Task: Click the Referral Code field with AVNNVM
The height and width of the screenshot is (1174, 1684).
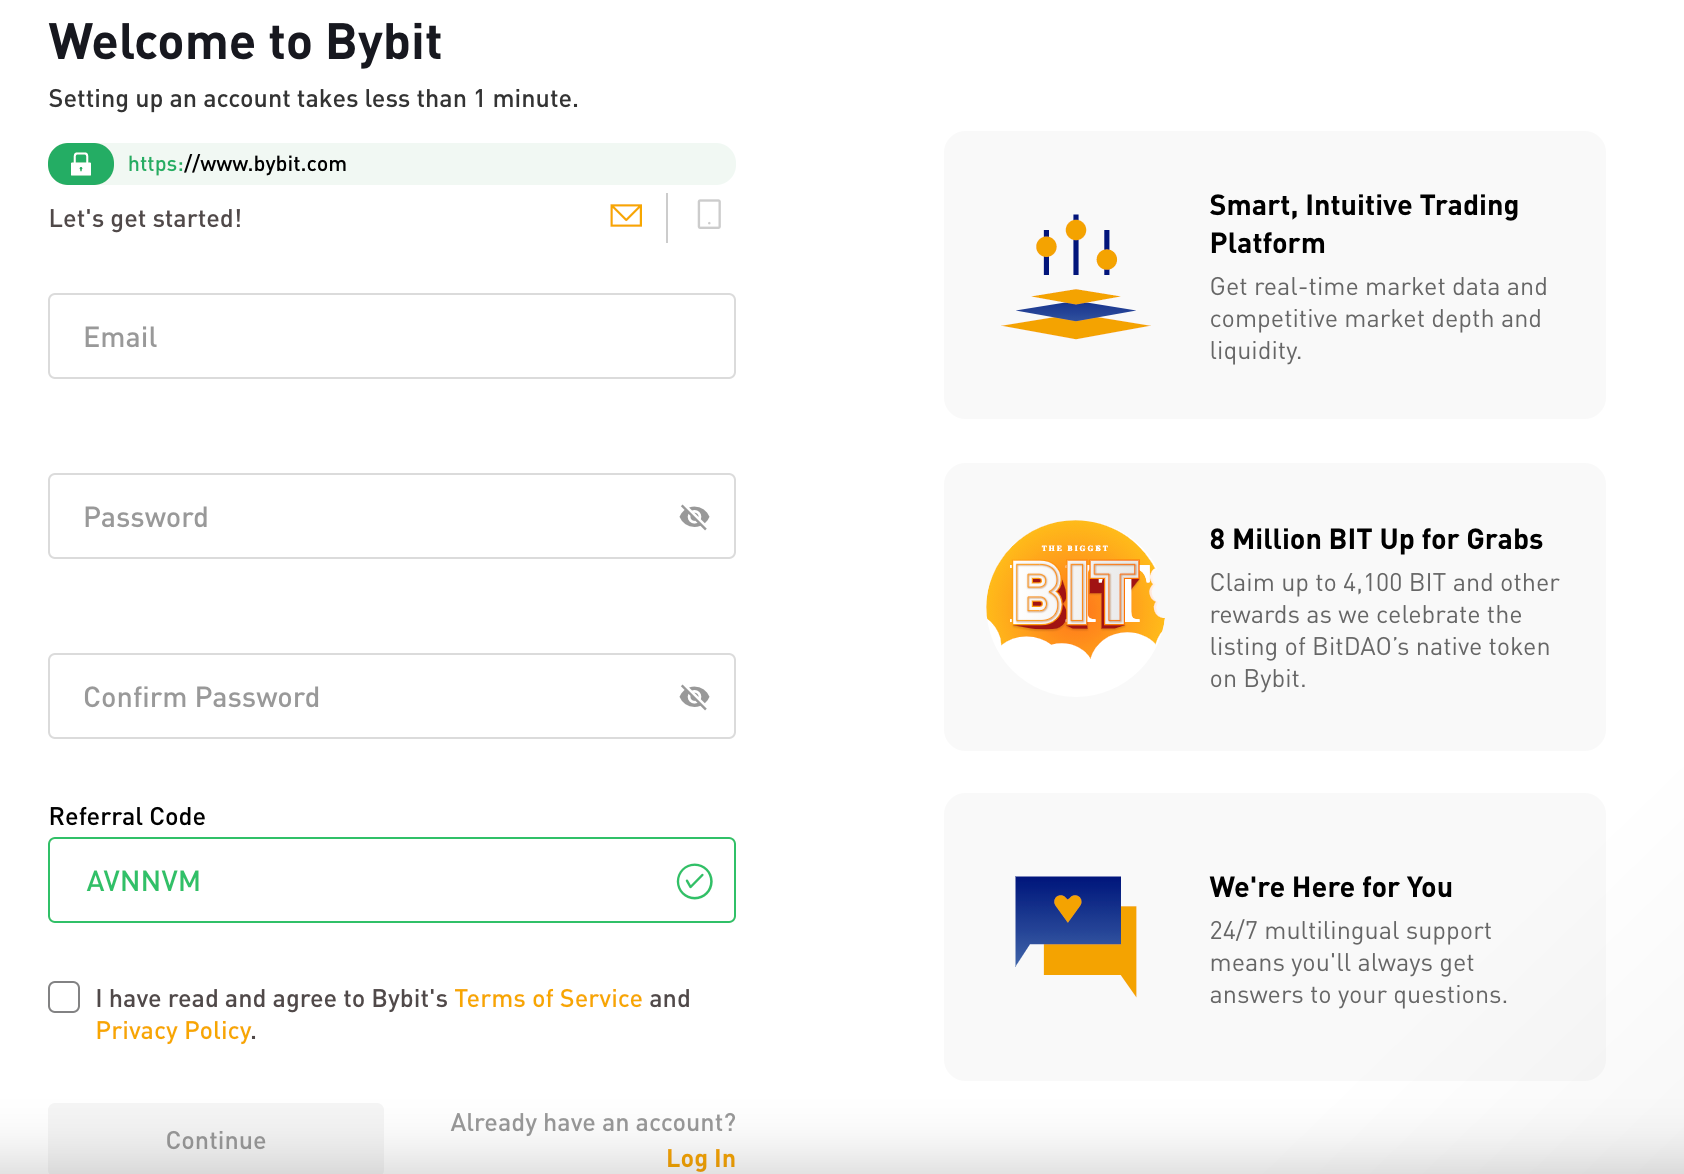Action: [392, 880]
